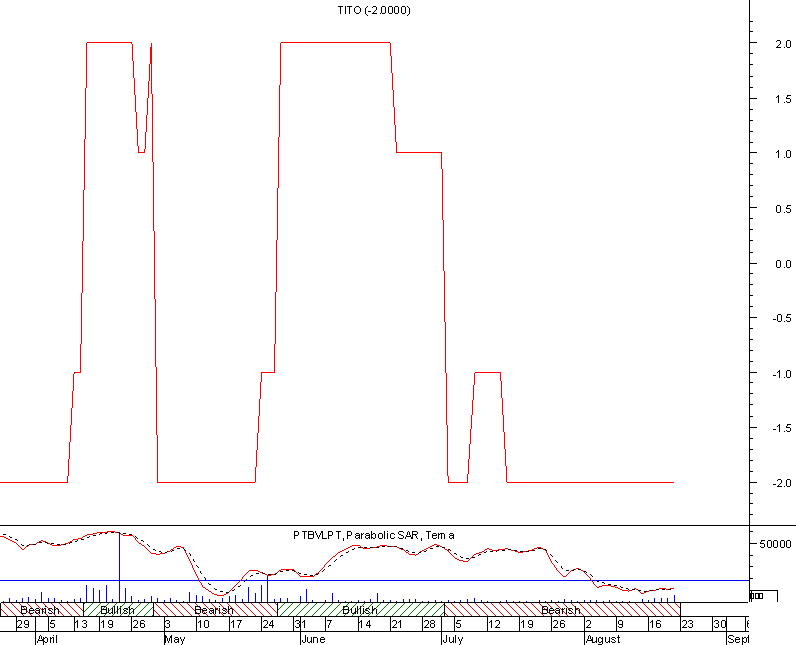Click the date label 10 in May
The height and width of the screenshot is (645, 796).
(203, 624)
